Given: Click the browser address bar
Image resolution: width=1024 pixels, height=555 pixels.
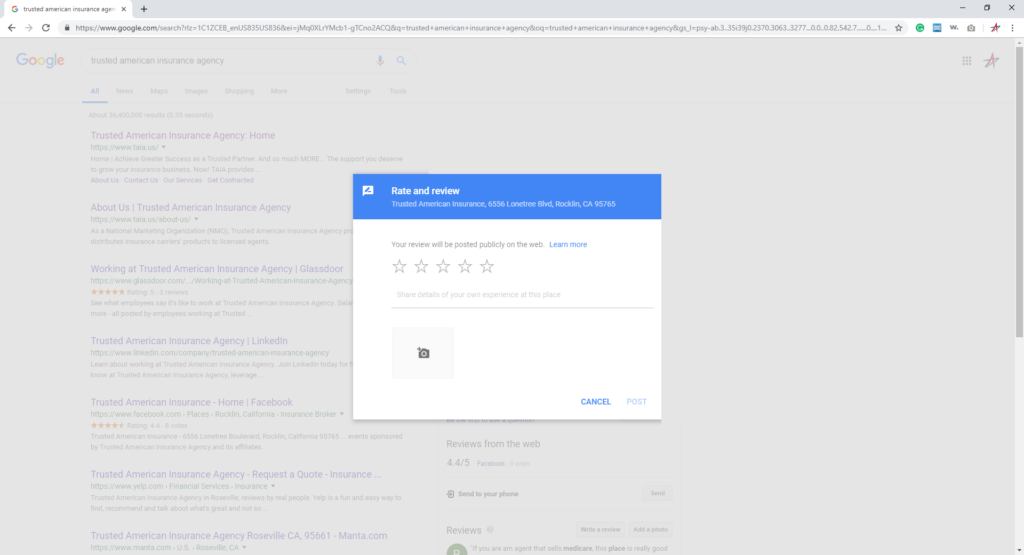Looking at the screenshot, I should pos(481,27).
